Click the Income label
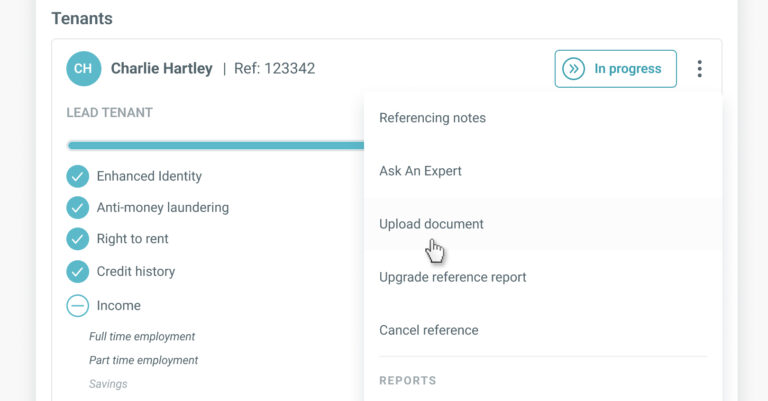 click(119, 306)
